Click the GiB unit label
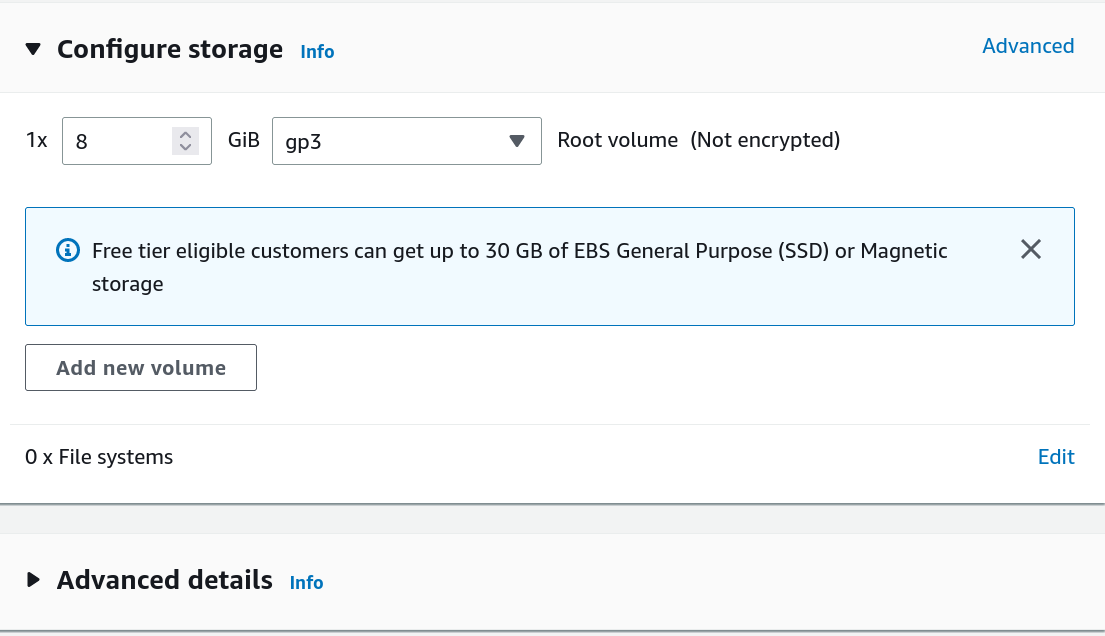1105x636 pixels. coord(244,140)
